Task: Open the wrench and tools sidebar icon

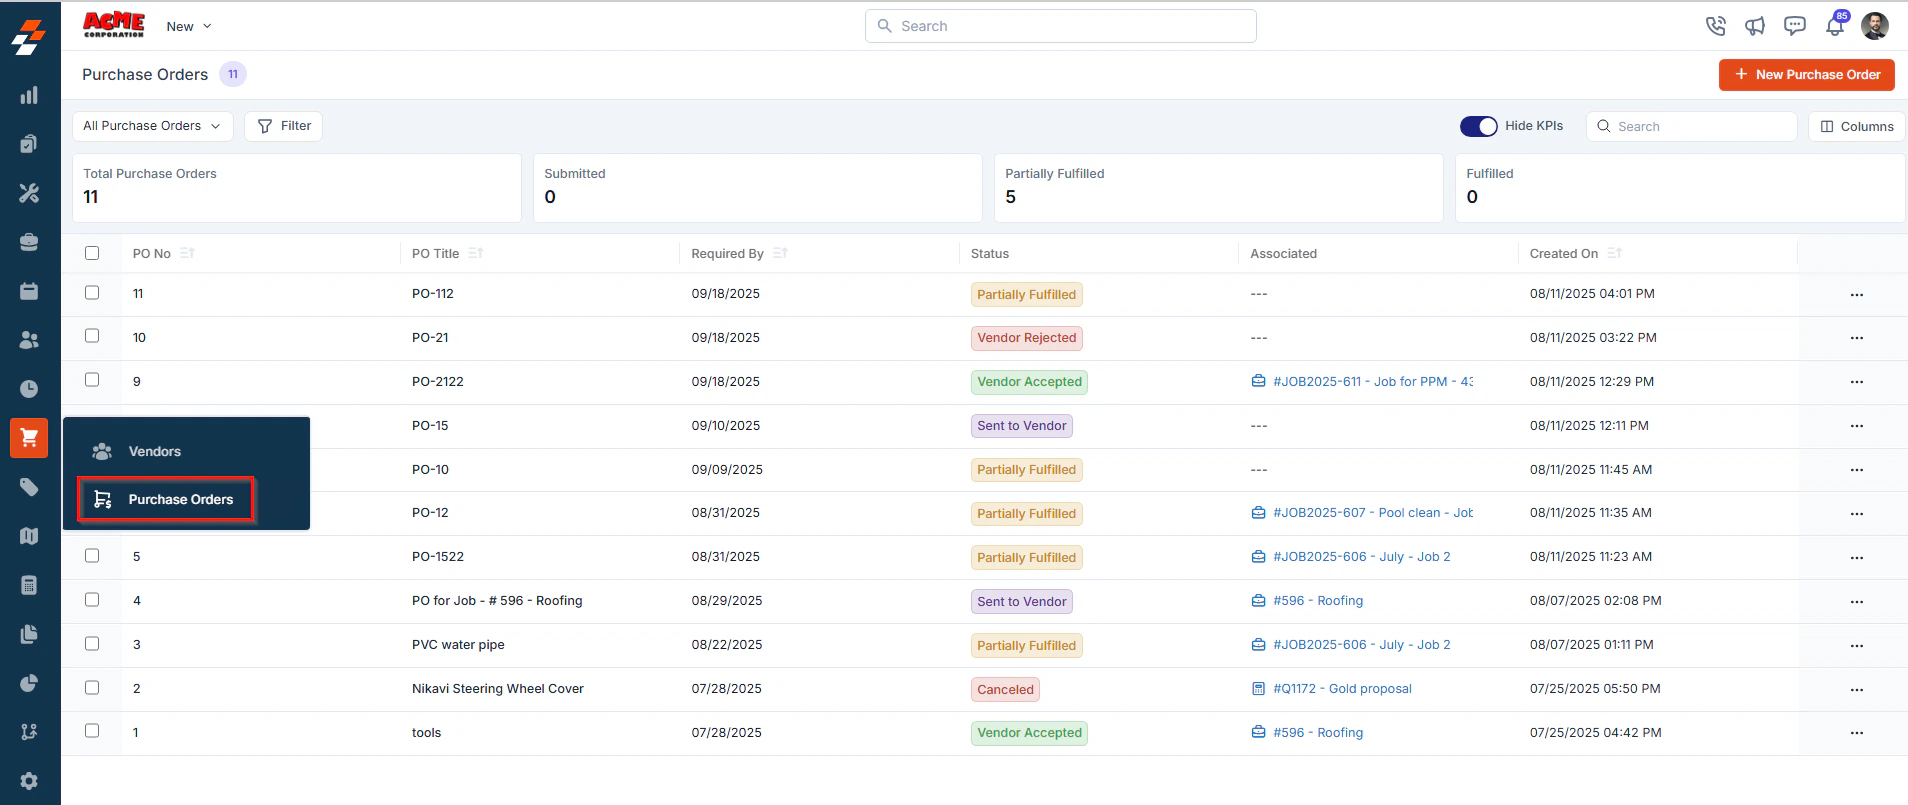Action: [29, 193]
